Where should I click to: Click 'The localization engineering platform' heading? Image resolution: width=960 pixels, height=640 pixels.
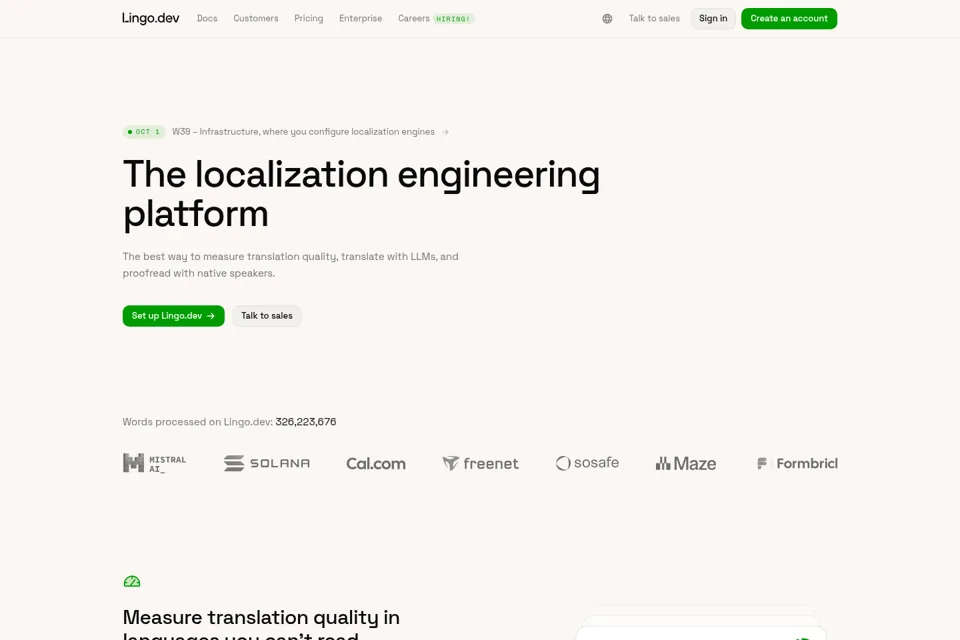(x=361, y=194)
